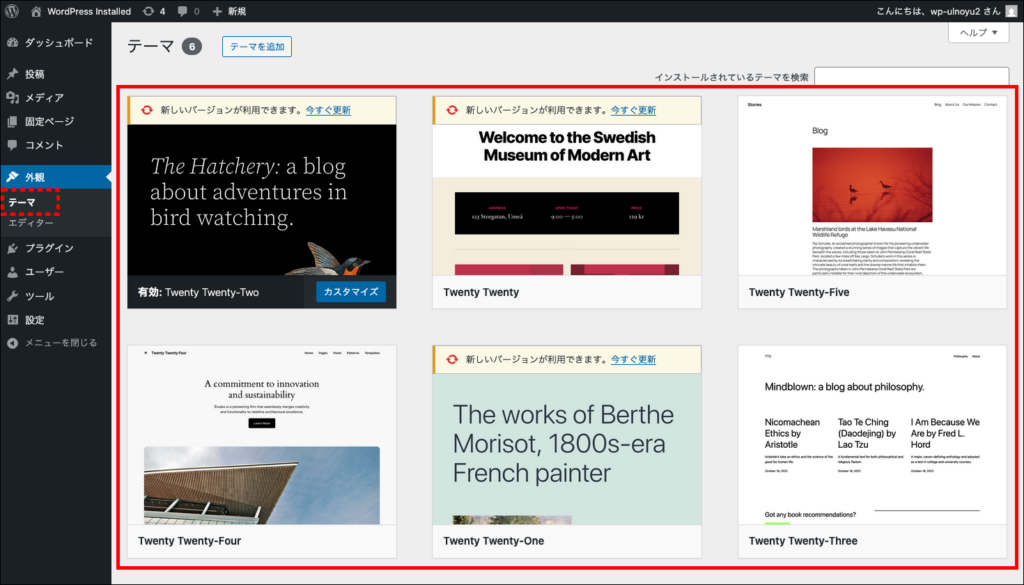The height and width of the screenshot is (585, 1024).
Task: Click the ツール wrench icon
Action: point(12,296)
